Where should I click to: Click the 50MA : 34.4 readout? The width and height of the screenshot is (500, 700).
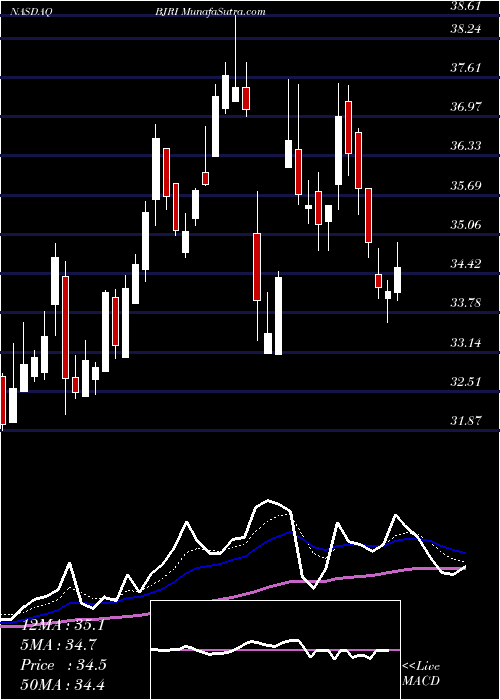(x=63, y=684)
